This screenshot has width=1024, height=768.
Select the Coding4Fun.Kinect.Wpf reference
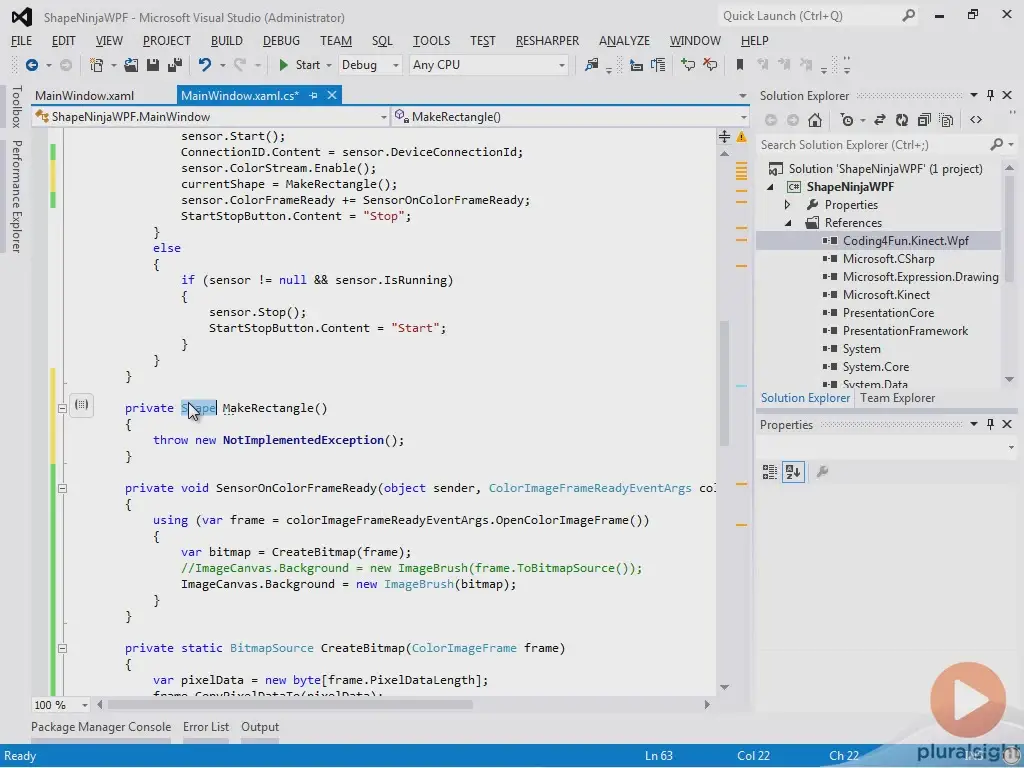(905, 240)
